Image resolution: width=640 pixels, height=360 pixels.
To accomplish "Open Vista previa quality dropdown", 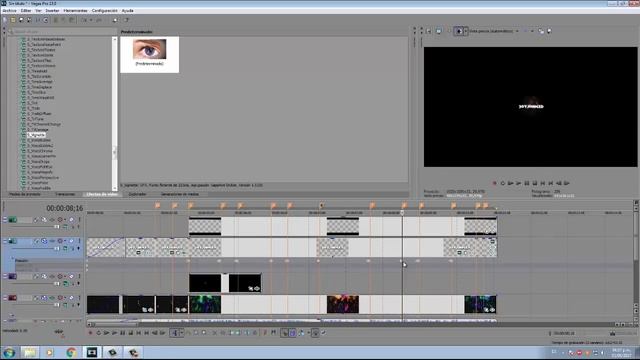I will point(494,31).
